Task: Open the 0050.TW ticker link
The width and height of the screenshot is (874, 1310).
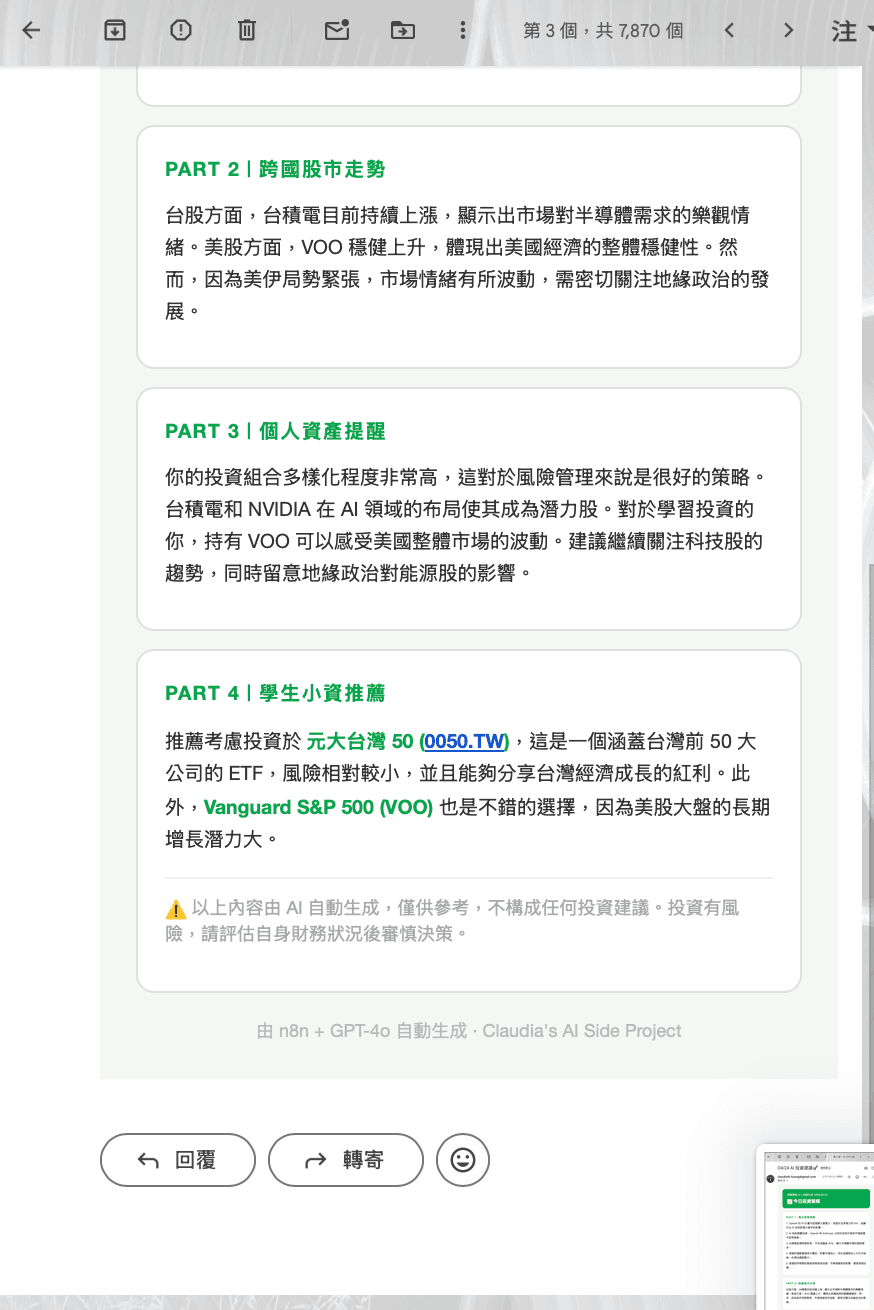Action: click(464, 741)
